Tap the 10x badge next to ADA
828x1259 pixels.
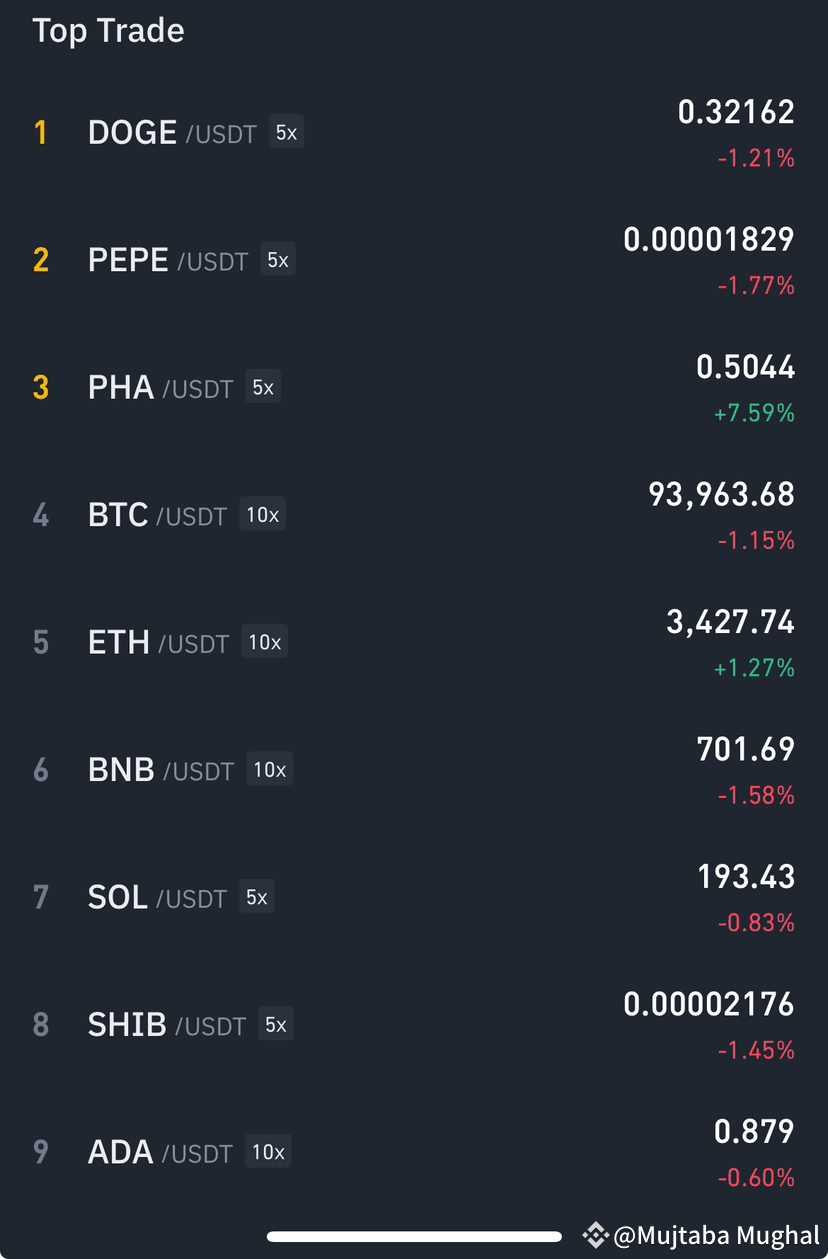[x=268, y=1152]
